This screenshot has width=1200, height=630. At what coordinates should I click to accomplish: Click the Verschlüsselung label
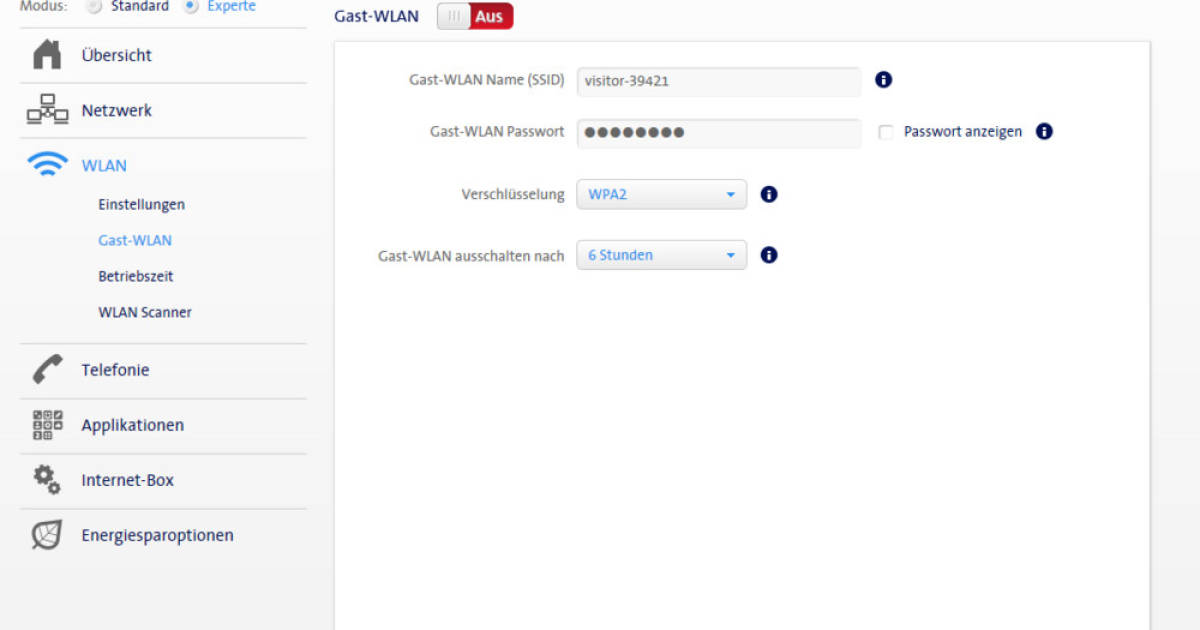coord(513,195)
